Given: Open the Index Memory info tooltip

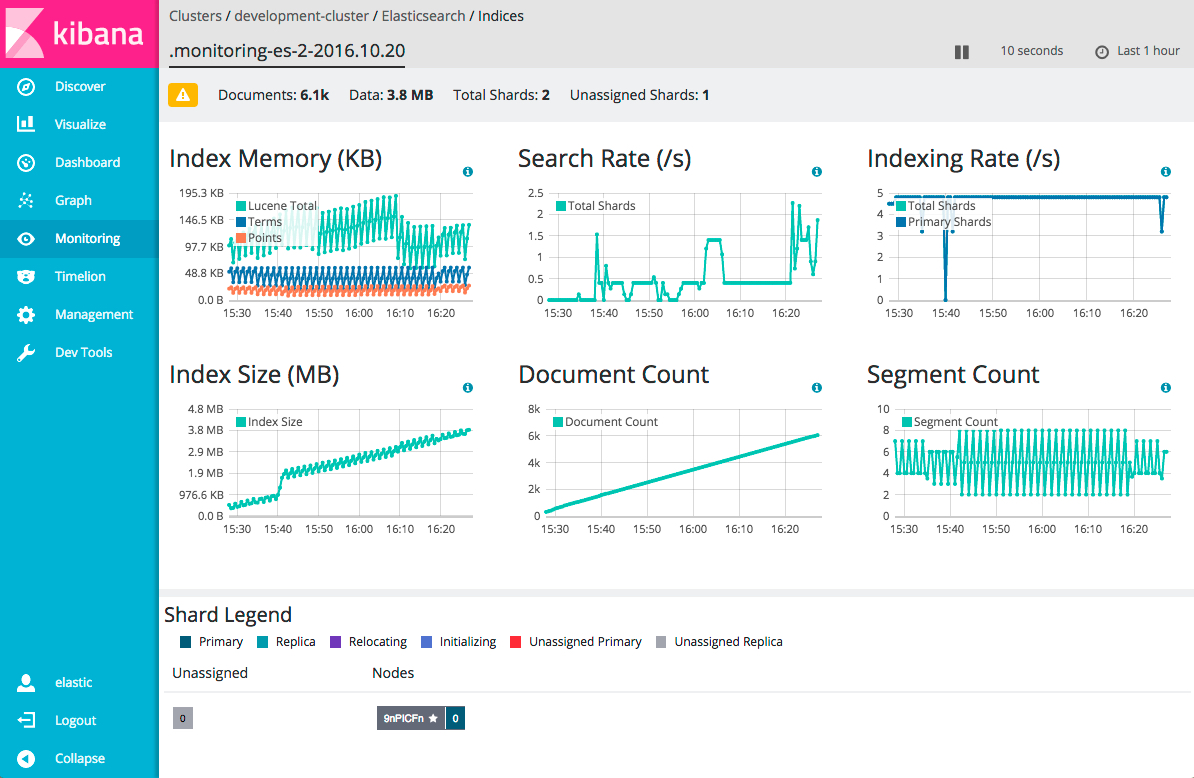Looking at the screenshot, I should click(x=467, y=171).
